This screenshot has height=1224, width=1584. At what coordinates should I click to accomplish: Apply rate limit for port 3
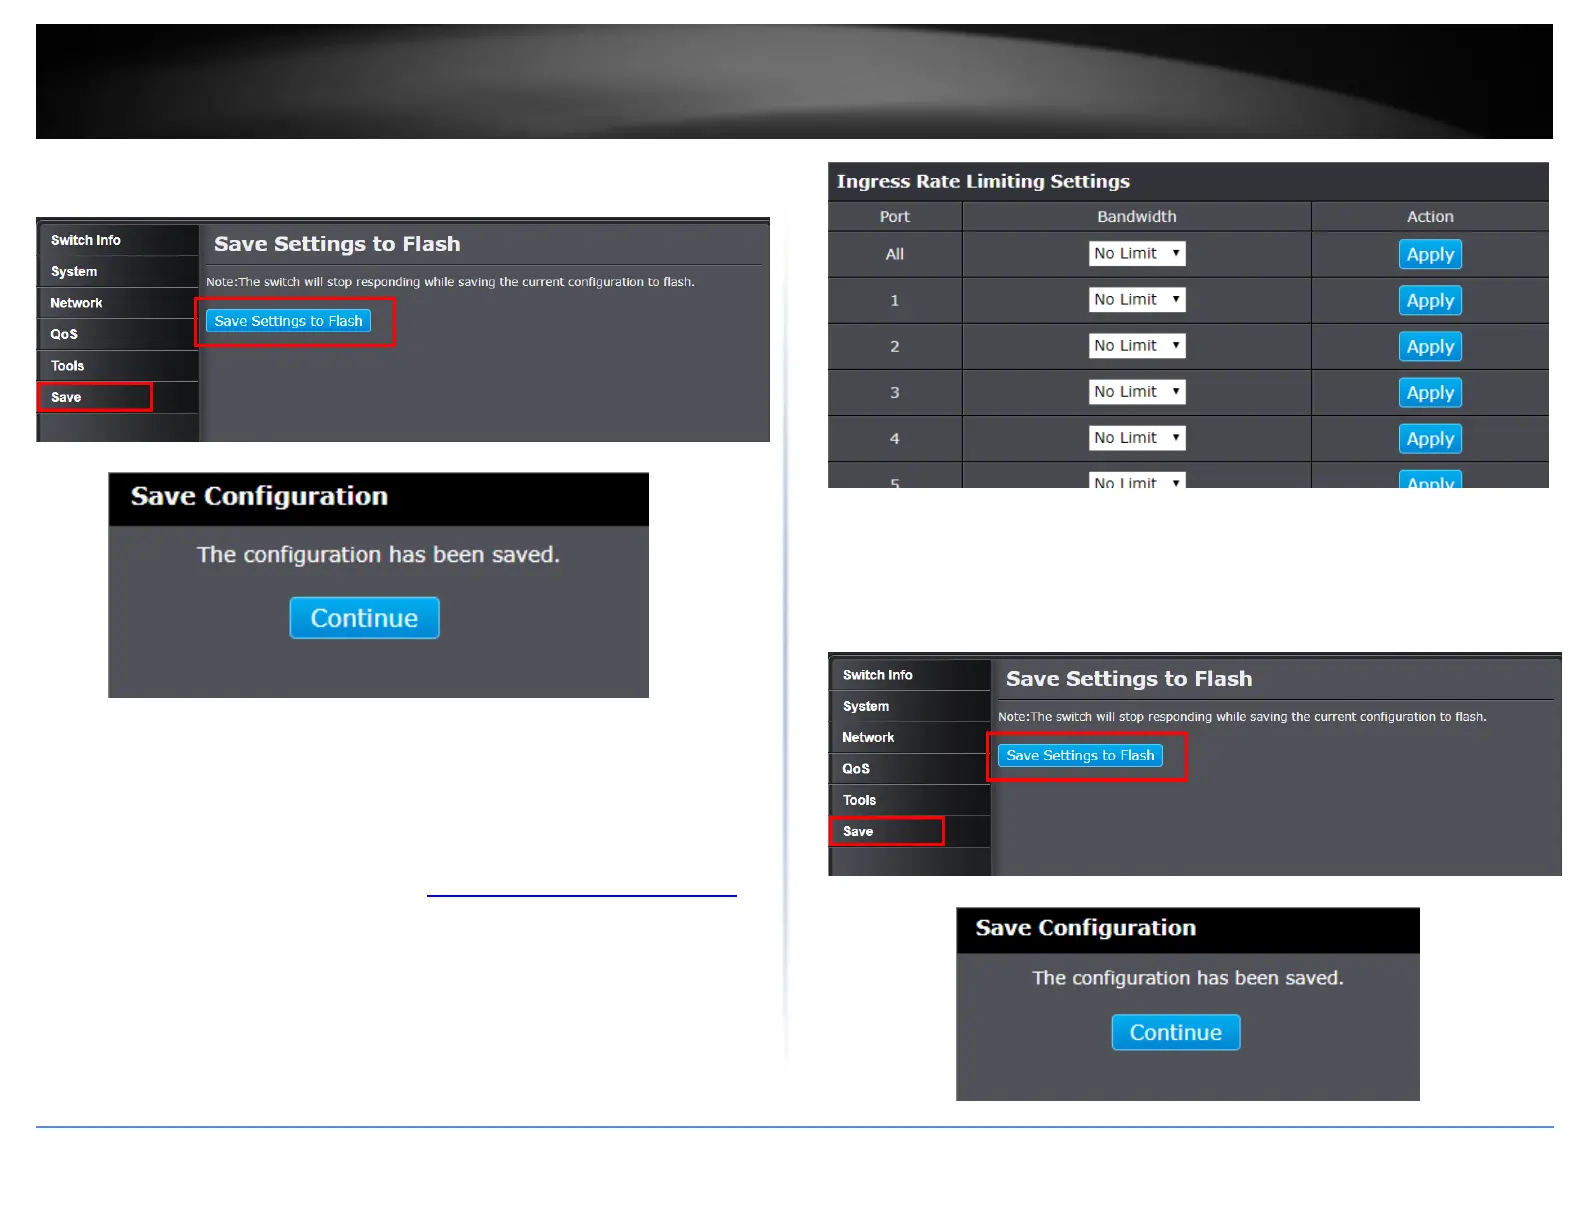pyautogui.click(x=1430, y=393)
